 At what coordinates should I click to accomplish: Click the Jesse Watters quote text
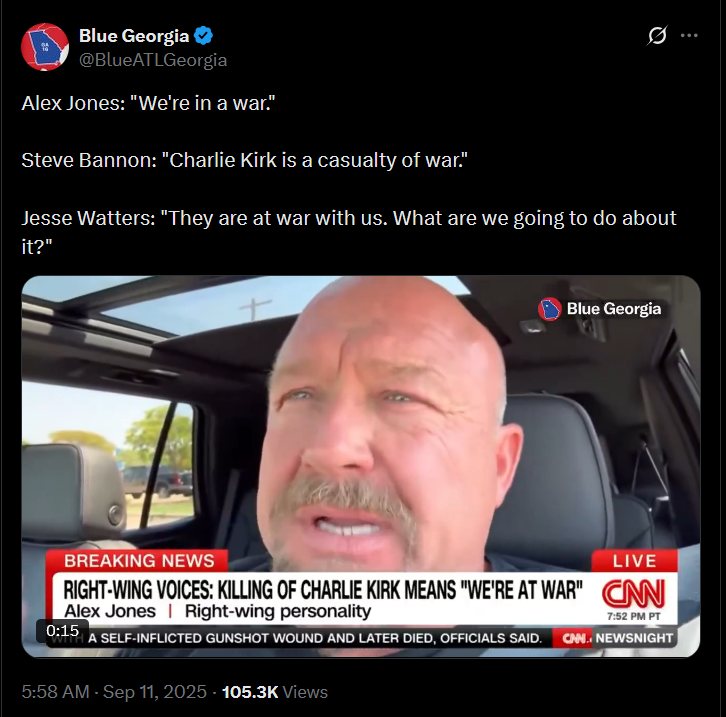(x=349, y=232)
